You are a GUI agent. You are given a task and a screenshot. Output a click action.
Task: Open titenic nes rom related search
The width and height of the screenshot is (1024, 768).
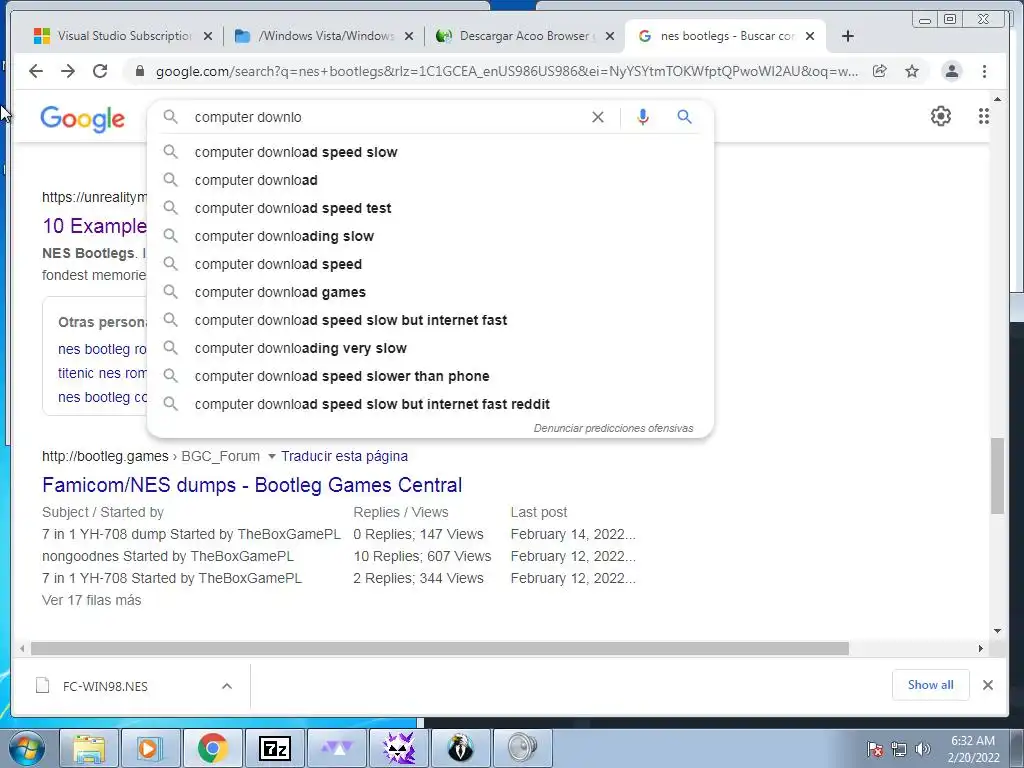[103, 373]
